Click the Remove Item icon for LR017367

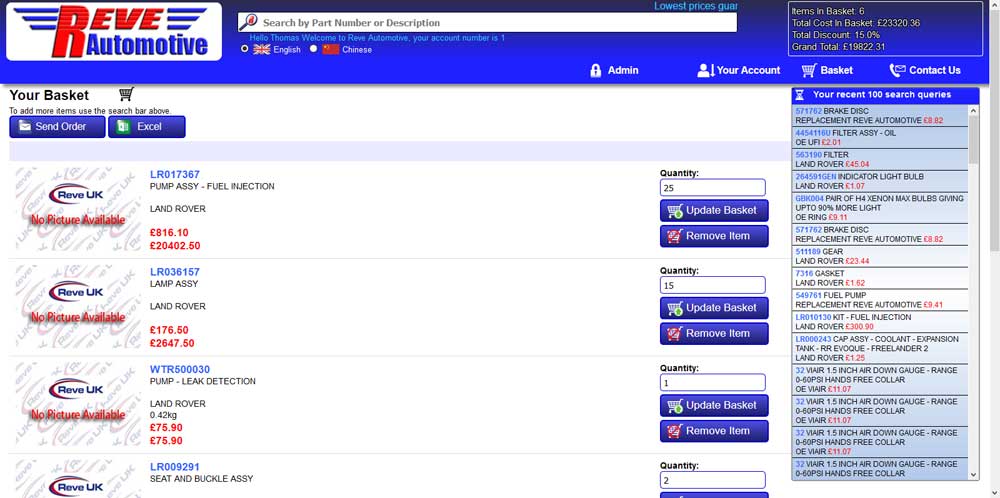click(675, 236)
